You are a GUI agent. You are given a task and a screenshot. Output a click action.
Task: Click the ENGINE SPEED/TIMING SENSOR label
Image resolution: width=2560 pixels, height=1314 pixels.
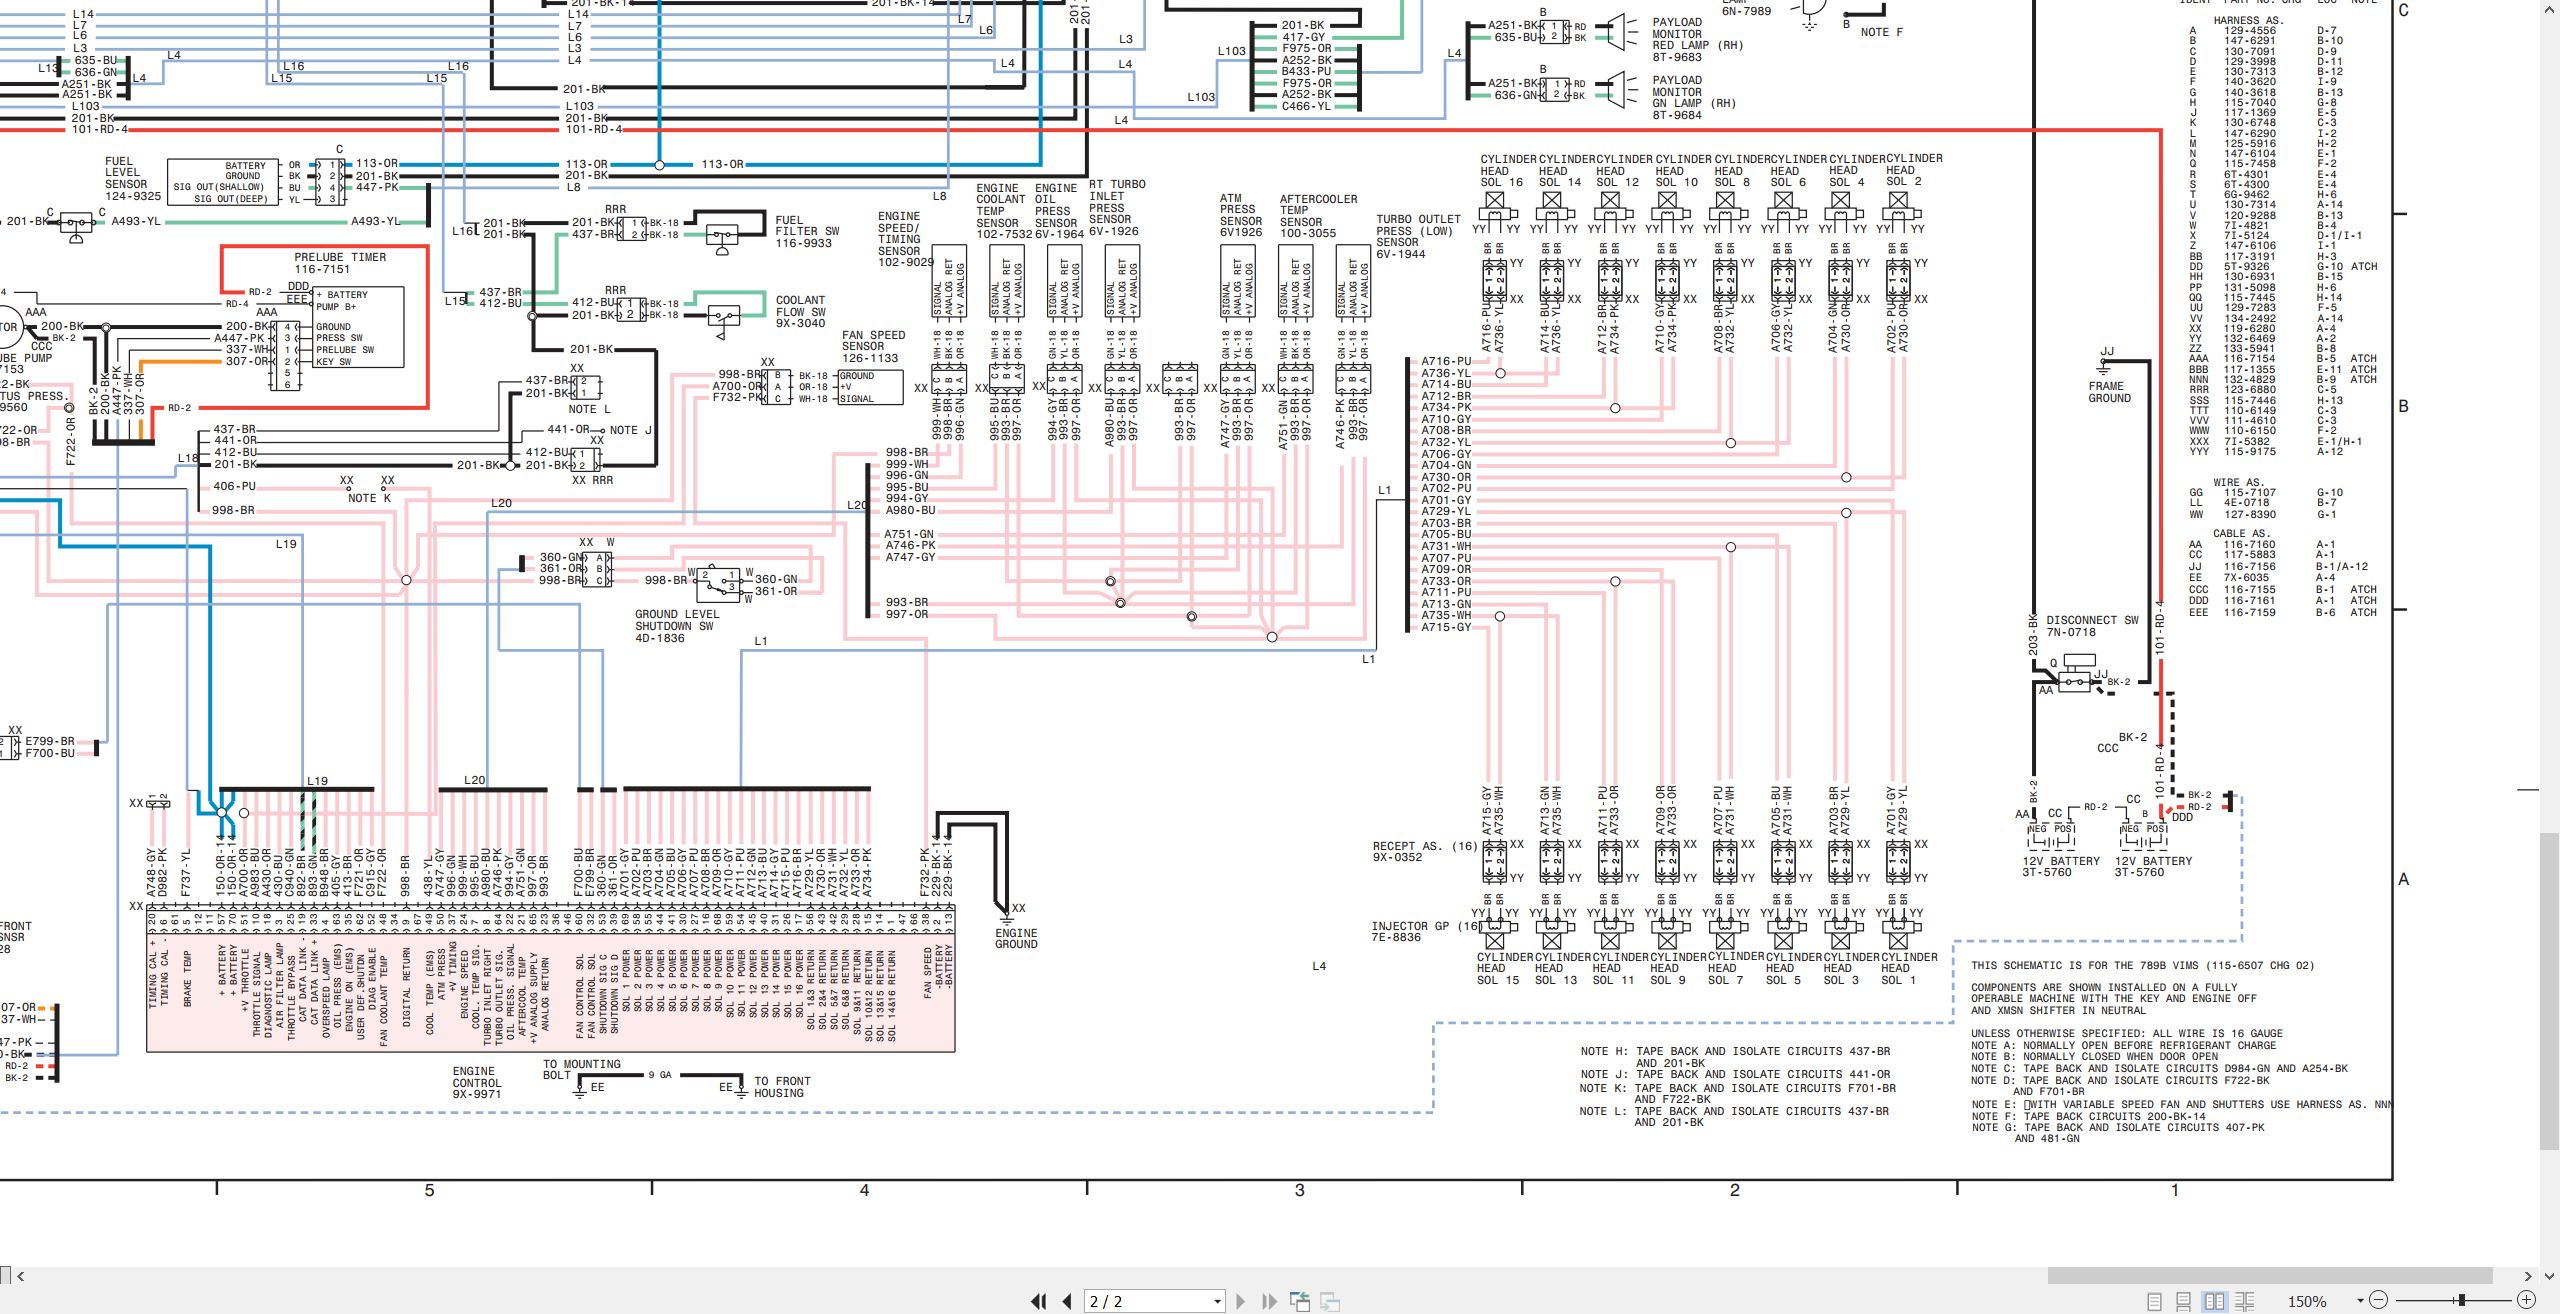coord(904,239)
